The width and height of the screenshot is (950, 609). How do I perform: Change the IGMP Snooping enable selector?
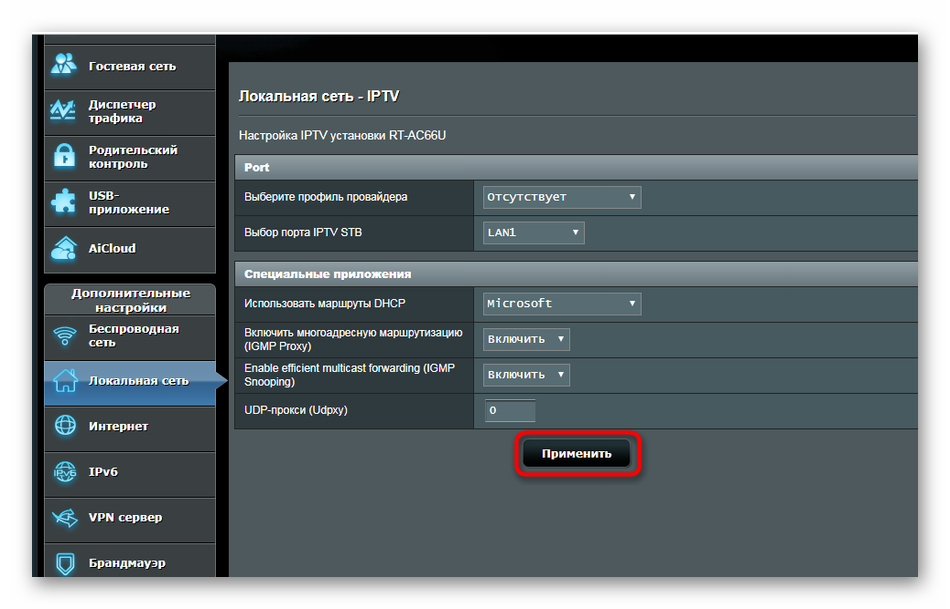click(526, 375)
